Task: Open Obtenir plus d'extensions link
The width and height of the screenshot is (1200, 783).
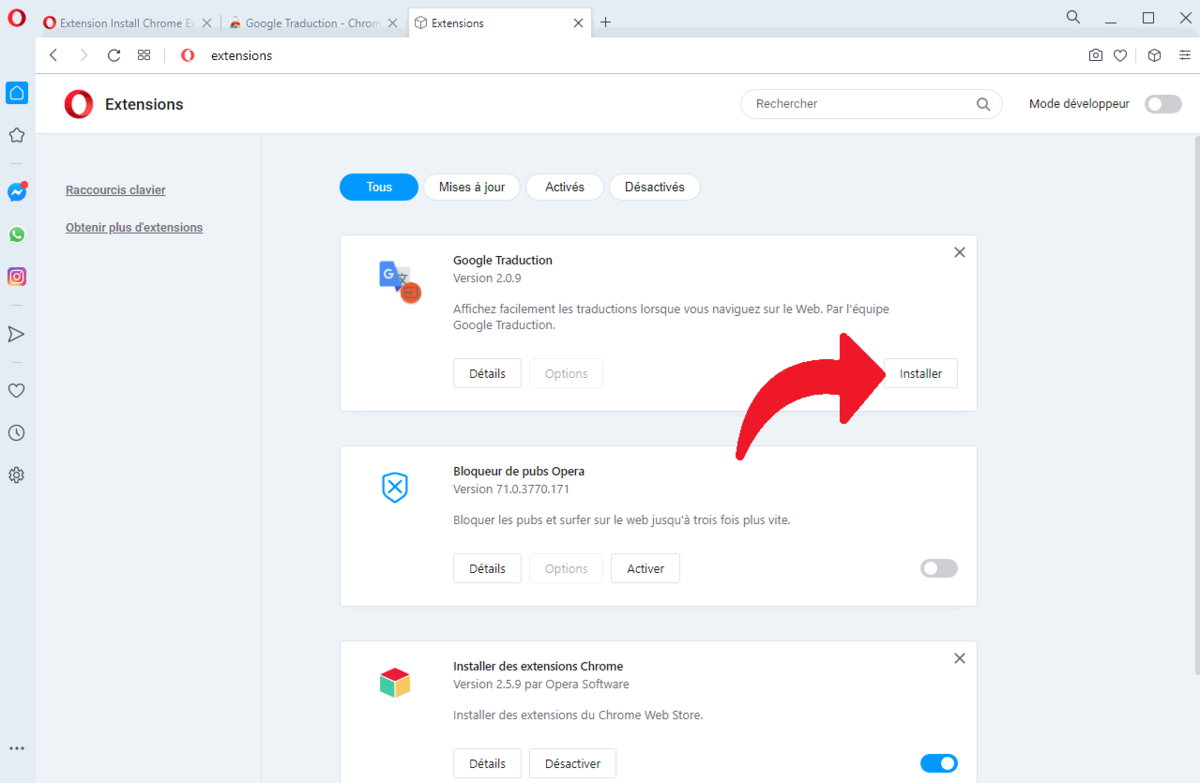Action: pos(134,228)
